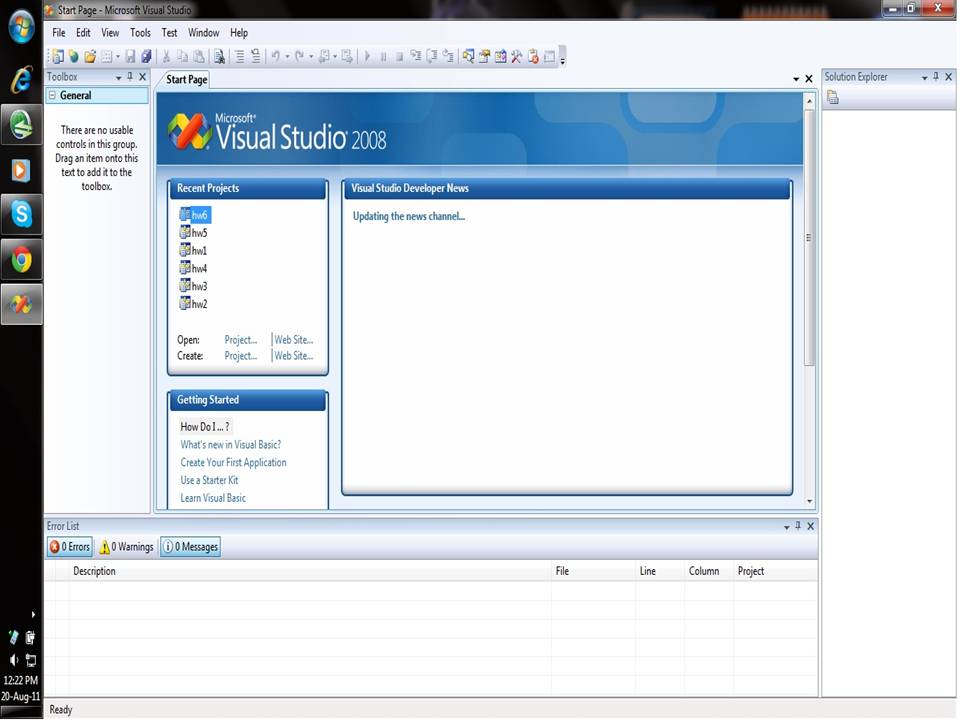Image resolution: width=960 pixels, height=720 pixels.
Task: Click the Undo arrow icon
Action: 276,56
